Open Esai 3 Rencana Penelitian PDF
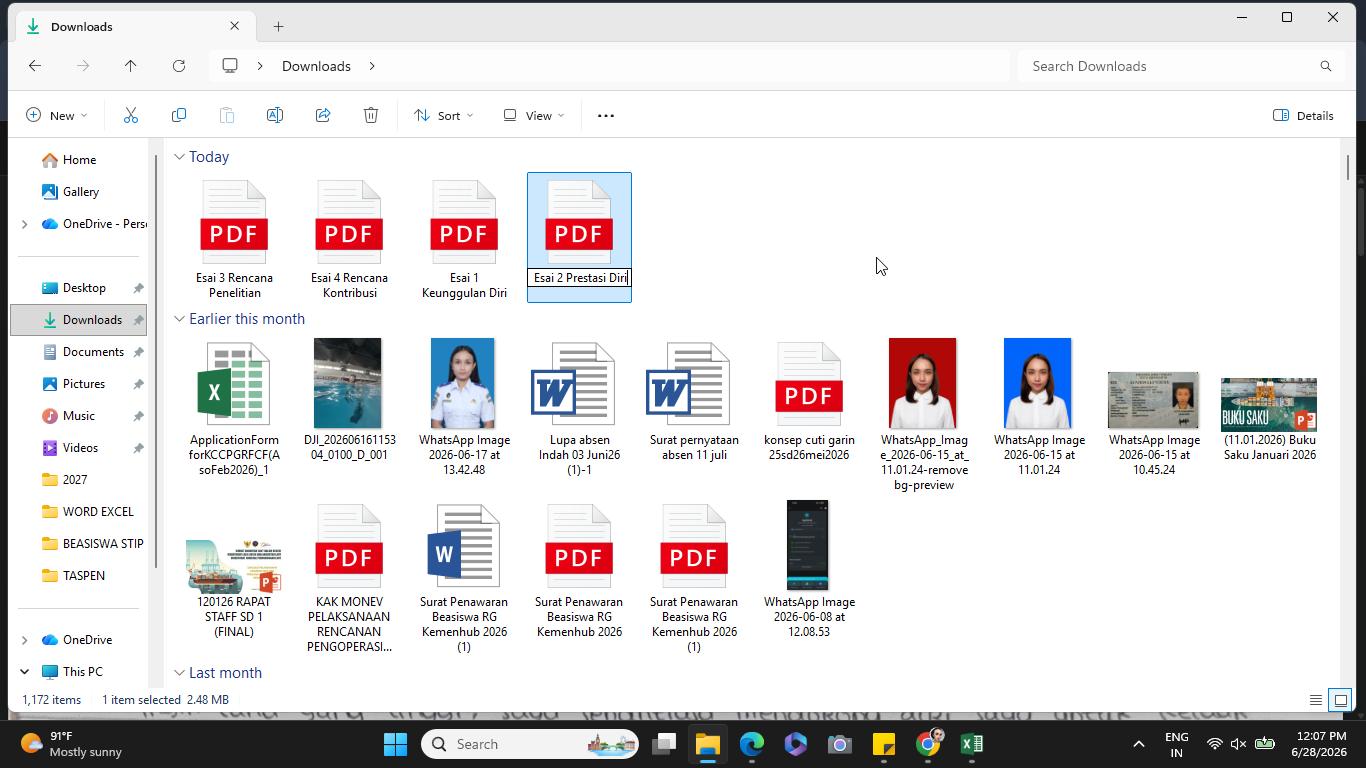Screen dimensions: 1366x768 coord(234,239)
